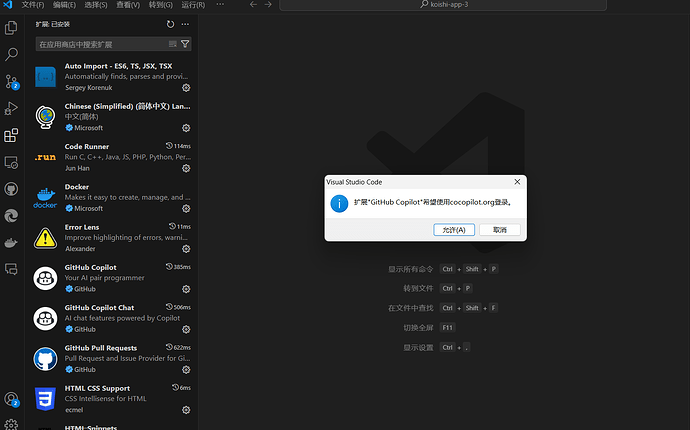Open manage gear for GitHub Copilot
Image resolution: width=690 pixels, height=430 pixels.
pyautogui.click(x=186, y=289)
